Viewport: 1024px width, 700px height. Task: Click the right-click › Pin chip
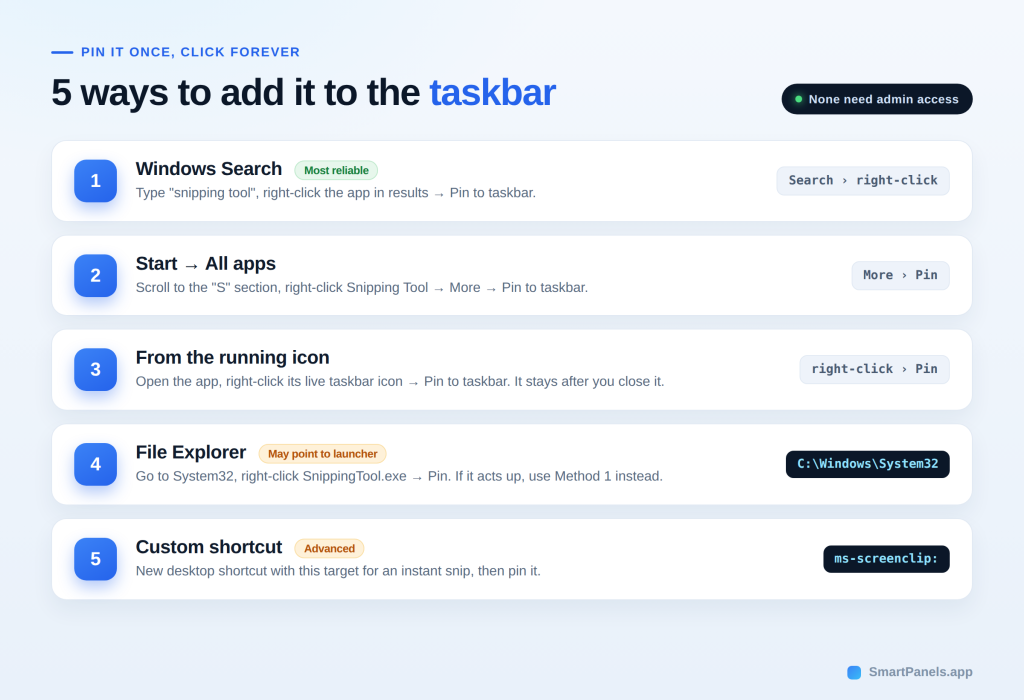tap(874, 370)
